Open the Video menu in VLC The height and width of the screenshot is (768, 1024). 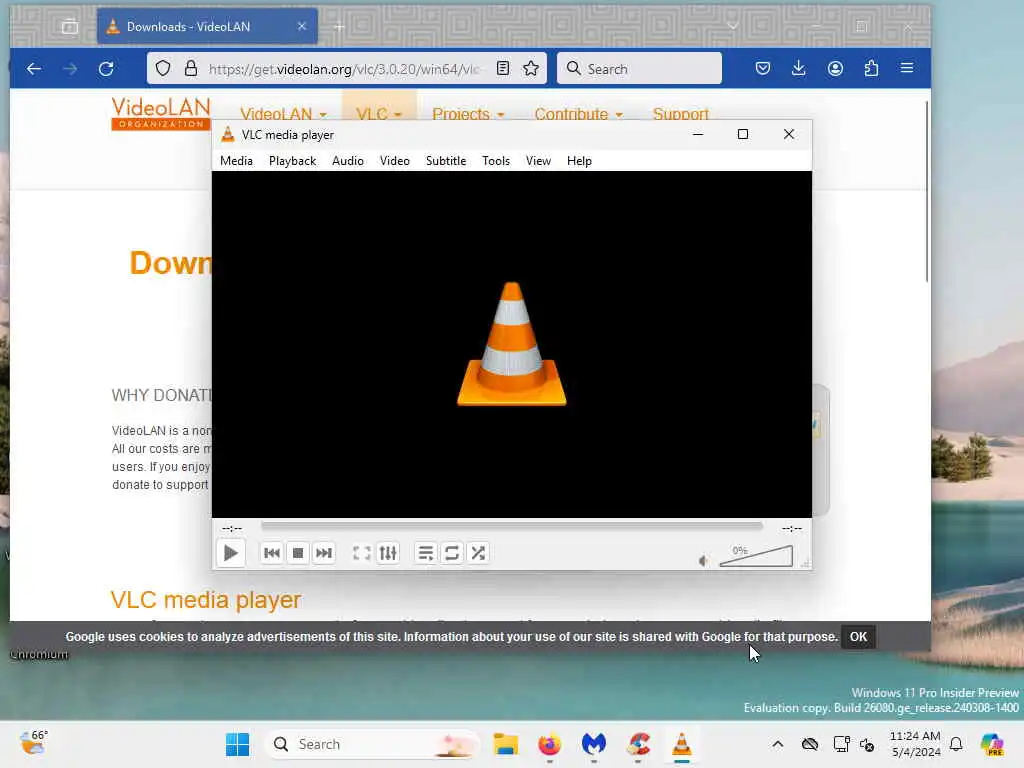tap(394, 161)
